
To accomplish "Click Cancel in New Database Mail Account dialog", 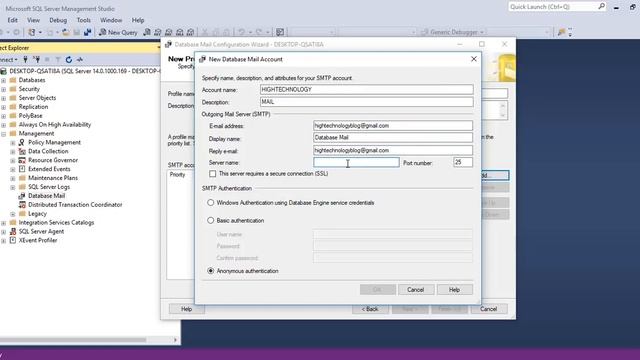I will [x=416, y=290].
